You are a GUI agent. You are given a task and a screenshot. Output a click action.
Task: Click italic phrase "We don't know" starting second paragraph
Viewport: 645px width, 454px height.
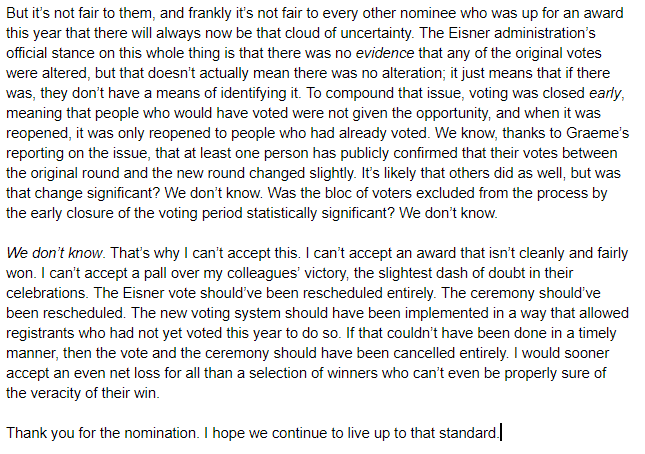[54, 253]
